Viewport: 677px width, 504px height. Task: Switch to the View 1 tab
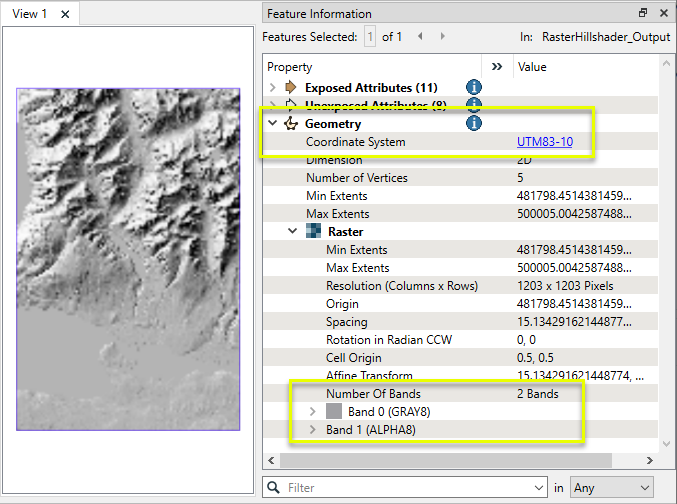tap(30, 14)
